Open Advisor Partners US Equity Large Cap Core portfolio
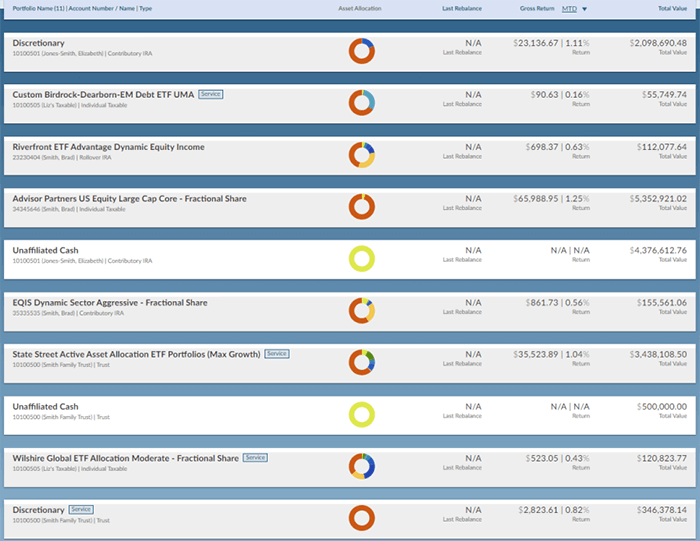Screen dimensions: 700x541 [x=129, y=199]
